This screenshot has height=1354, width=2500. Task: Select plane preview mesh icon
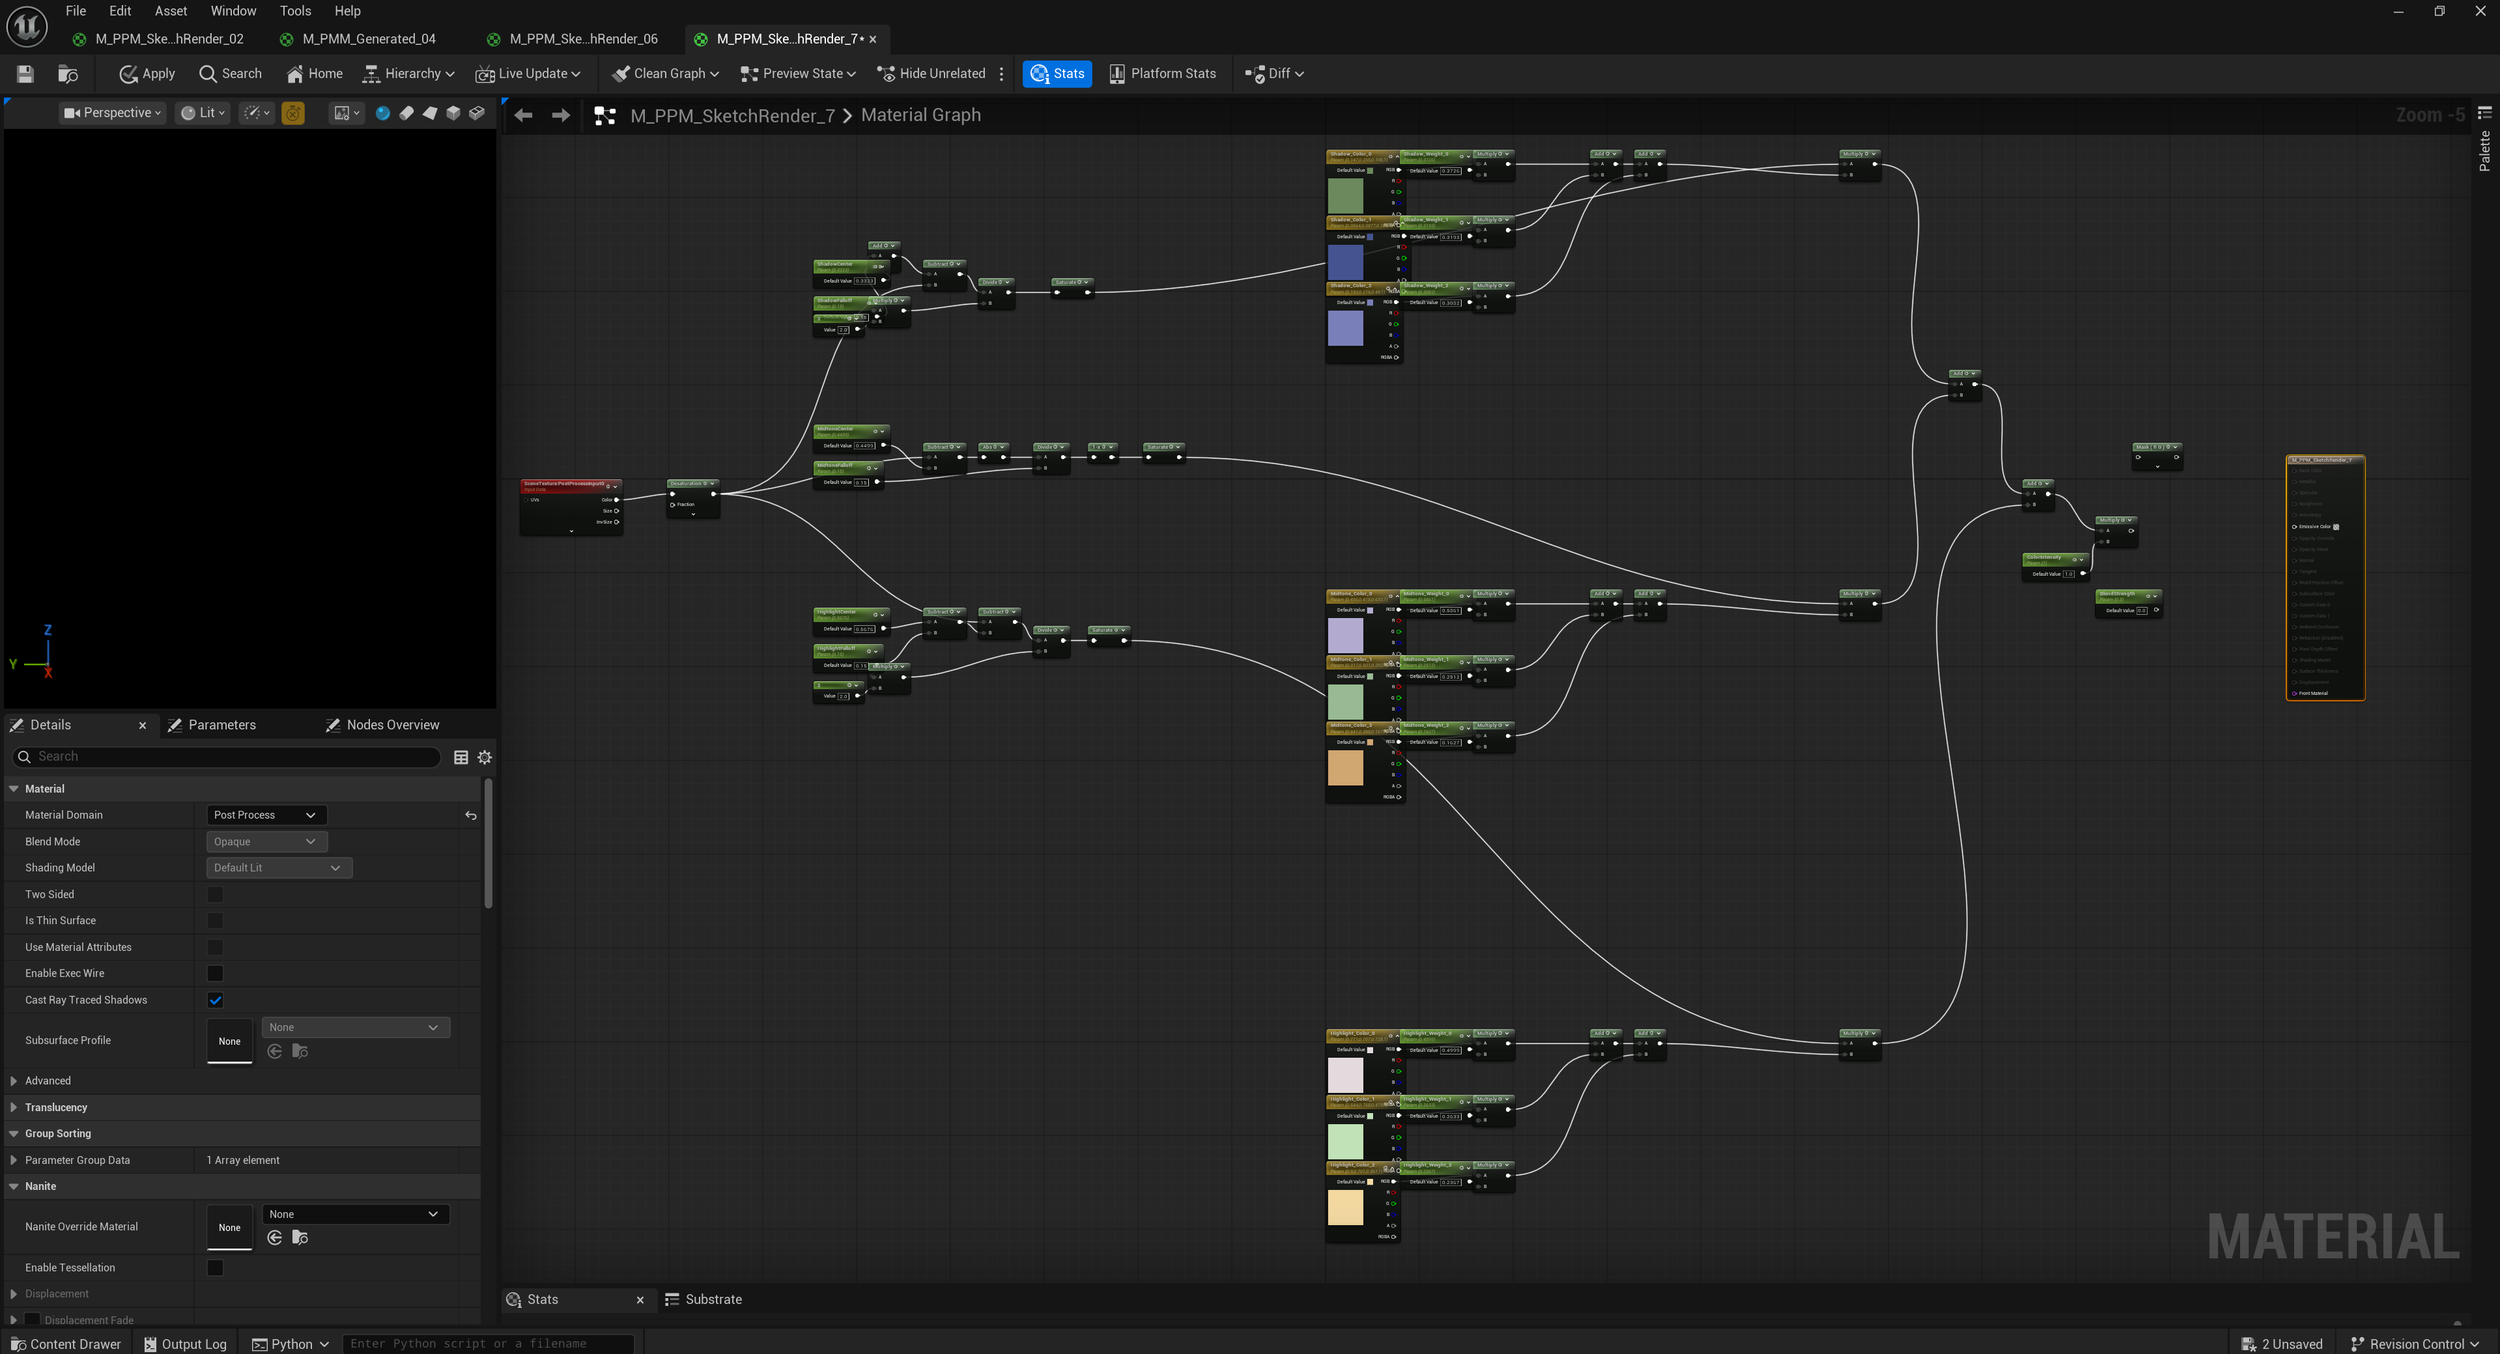point(430,113)
